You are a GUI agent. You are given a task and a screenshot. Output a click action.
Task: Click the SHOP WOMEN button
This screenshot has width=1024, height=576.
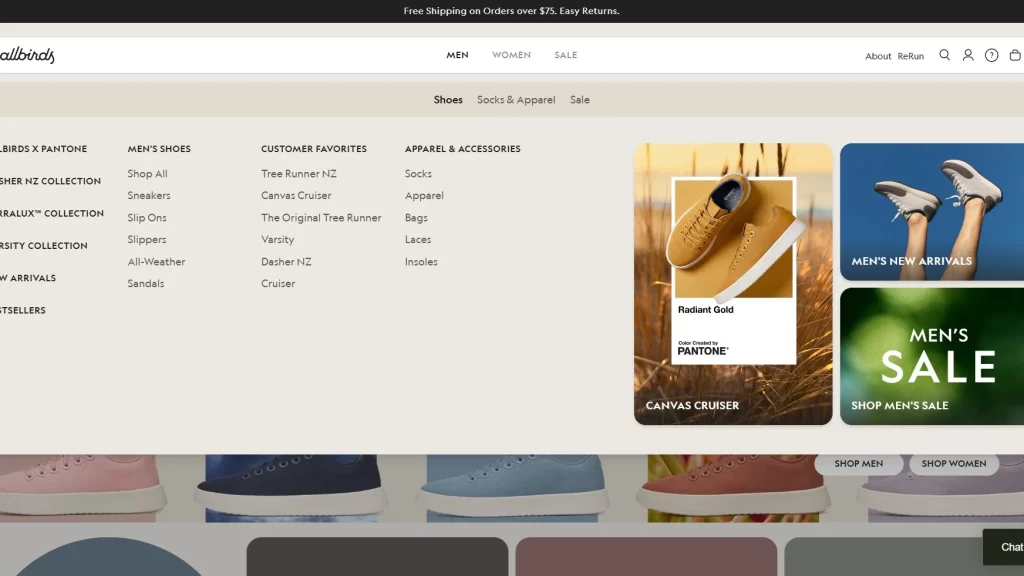click(x=953, y=464)
